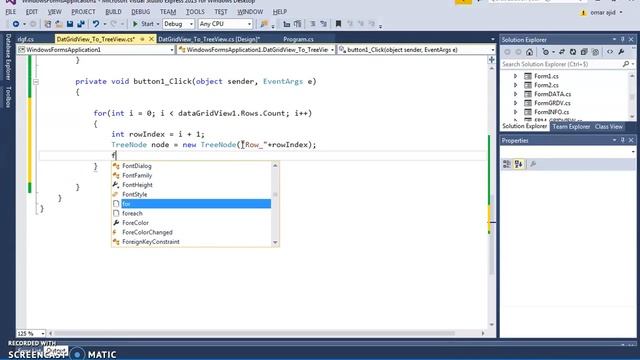
Task: Click the Find in Files toolbar icon
Action: [x=264, y=24]
